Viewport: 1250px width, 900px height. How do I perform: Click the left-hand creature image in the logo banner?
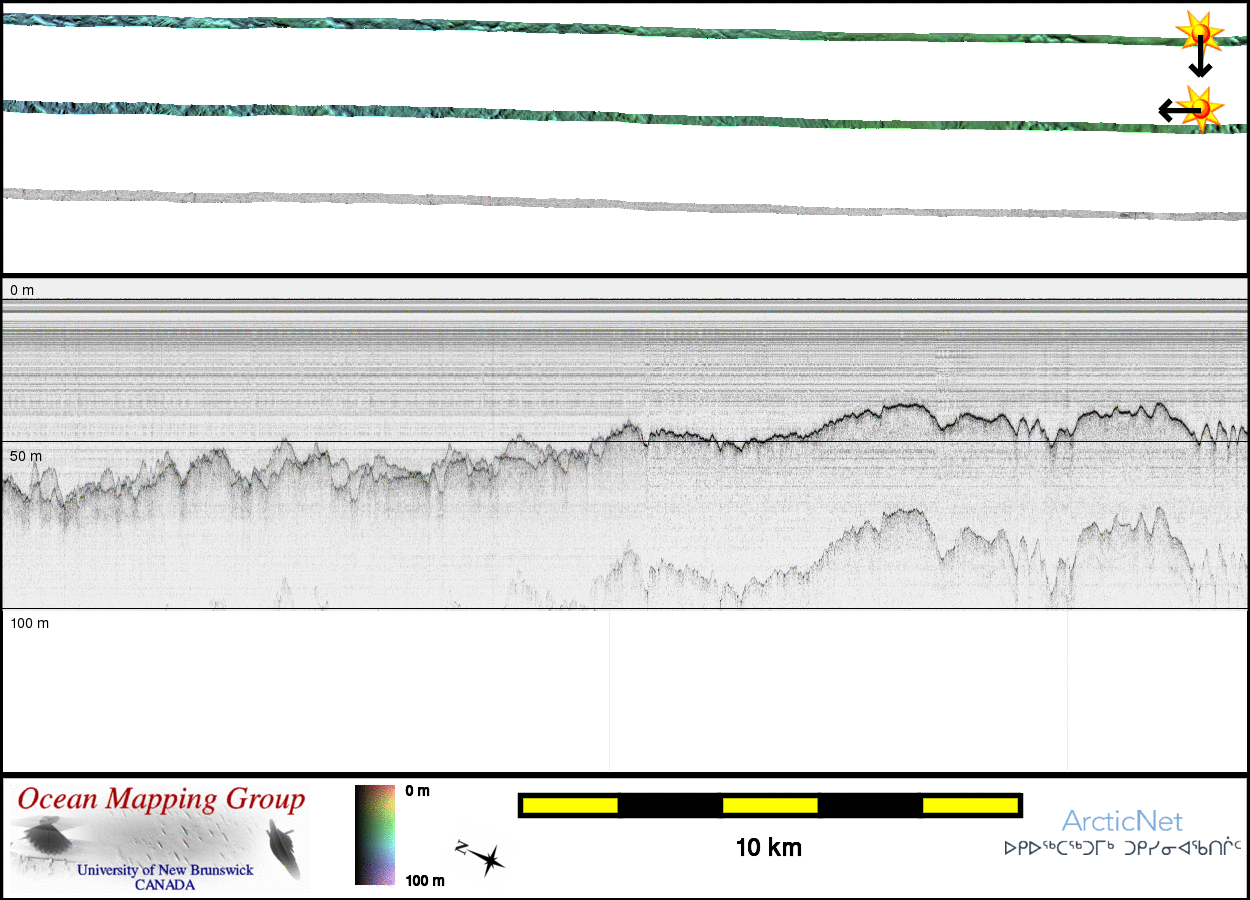[x=46, y=837]
